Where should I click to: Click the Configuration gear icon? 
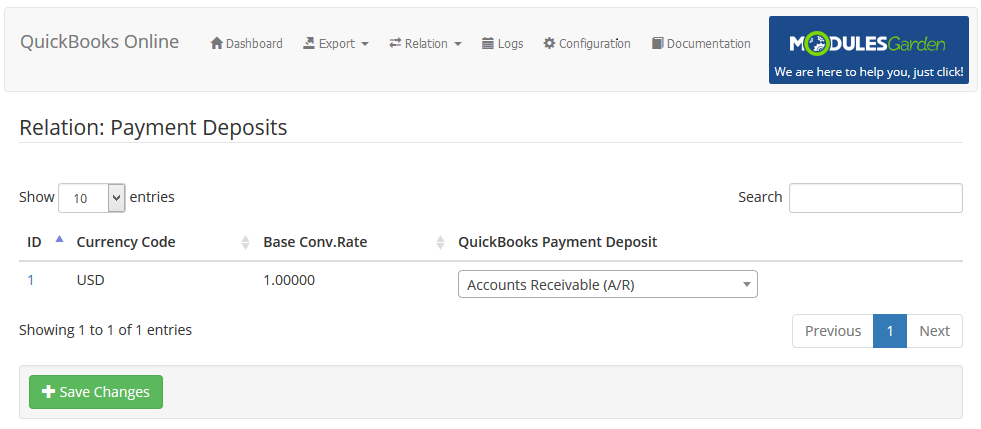[x=549, y=43]
